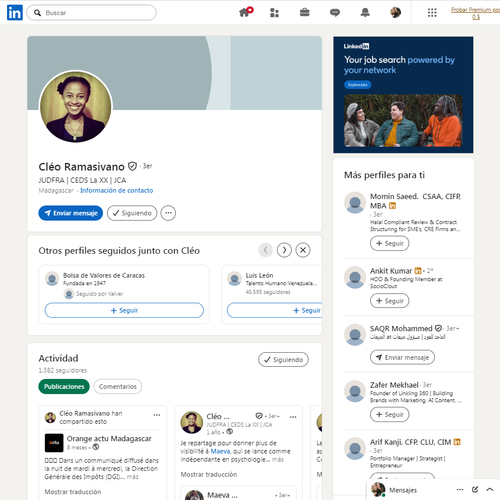Image resolution: width=500 pixels, height=500 pixels.
Task: Follow Ankit Kumar
Action: coord(390,301)
